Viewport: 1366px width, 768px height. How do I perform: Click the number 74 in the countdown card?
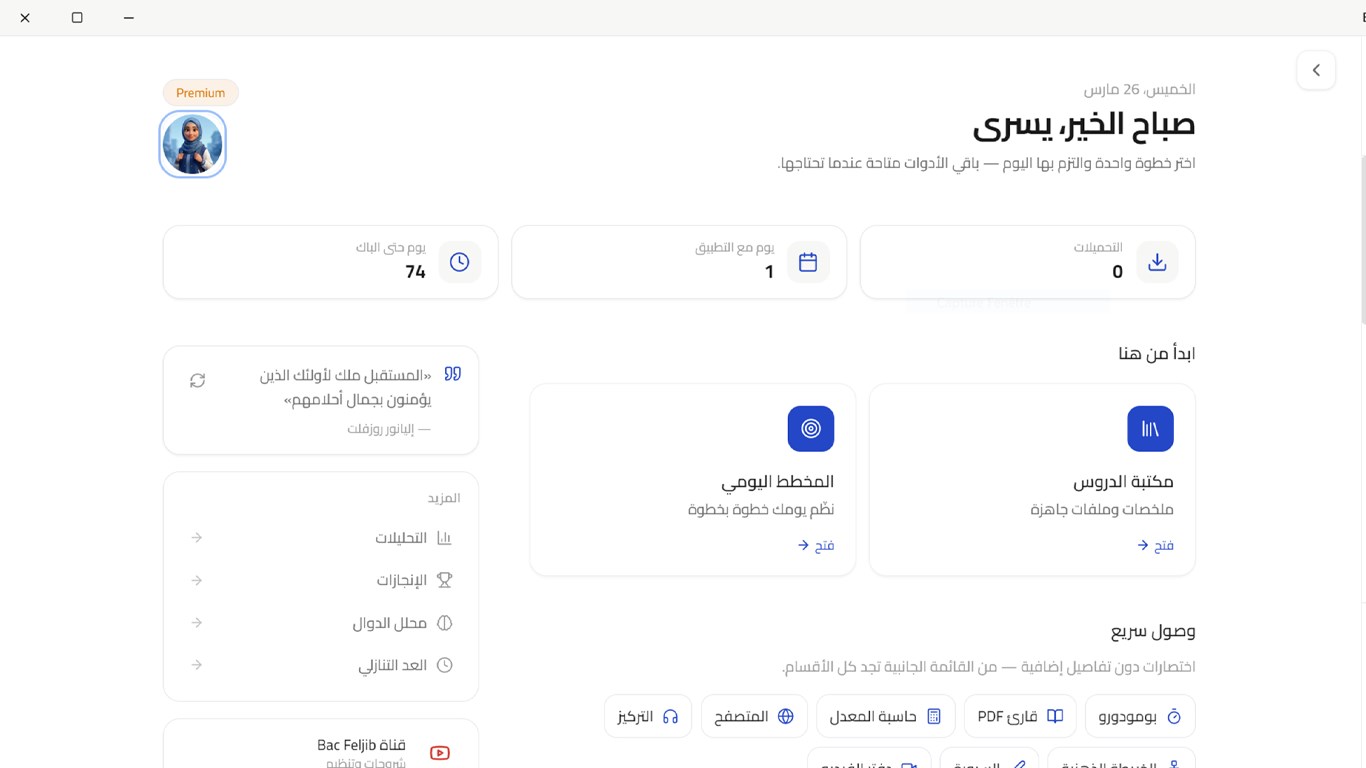416,272
